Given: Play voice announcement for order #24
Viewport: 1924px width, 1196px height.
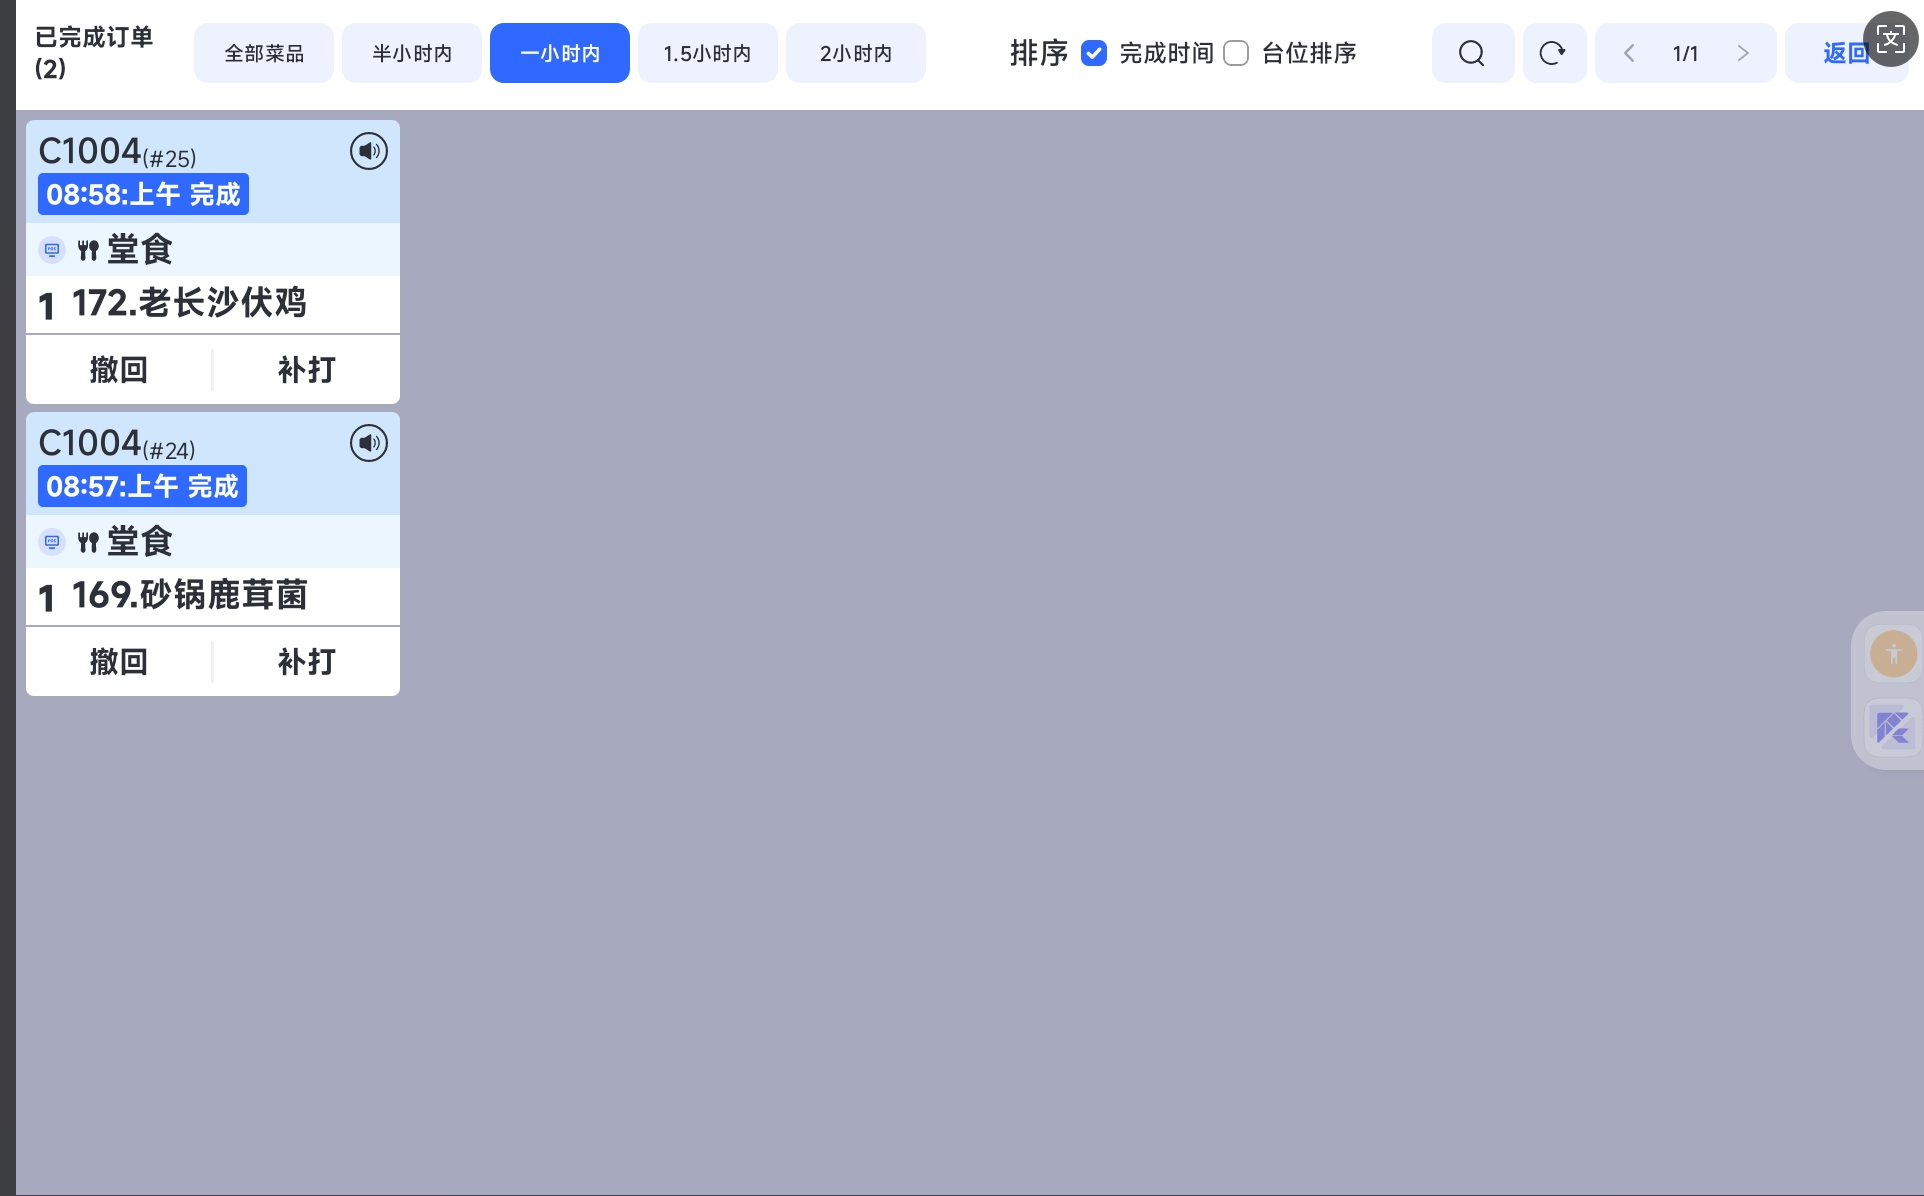Looking at the screenshot, I should tap(368, 443).
